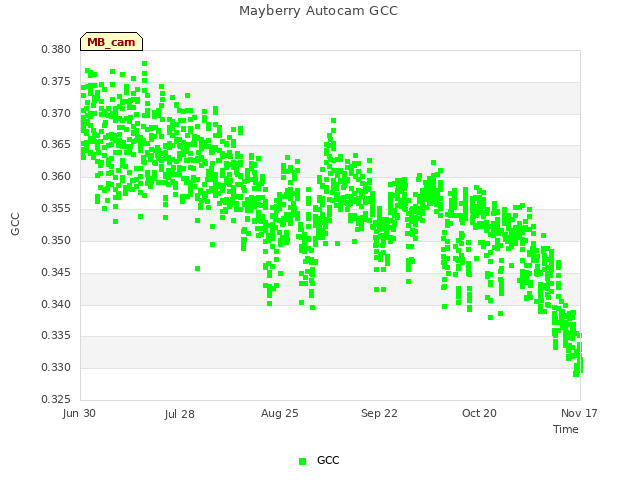Click the Nov 17 axis label
This screenshot has width=640, height=480.
point(579,413)
